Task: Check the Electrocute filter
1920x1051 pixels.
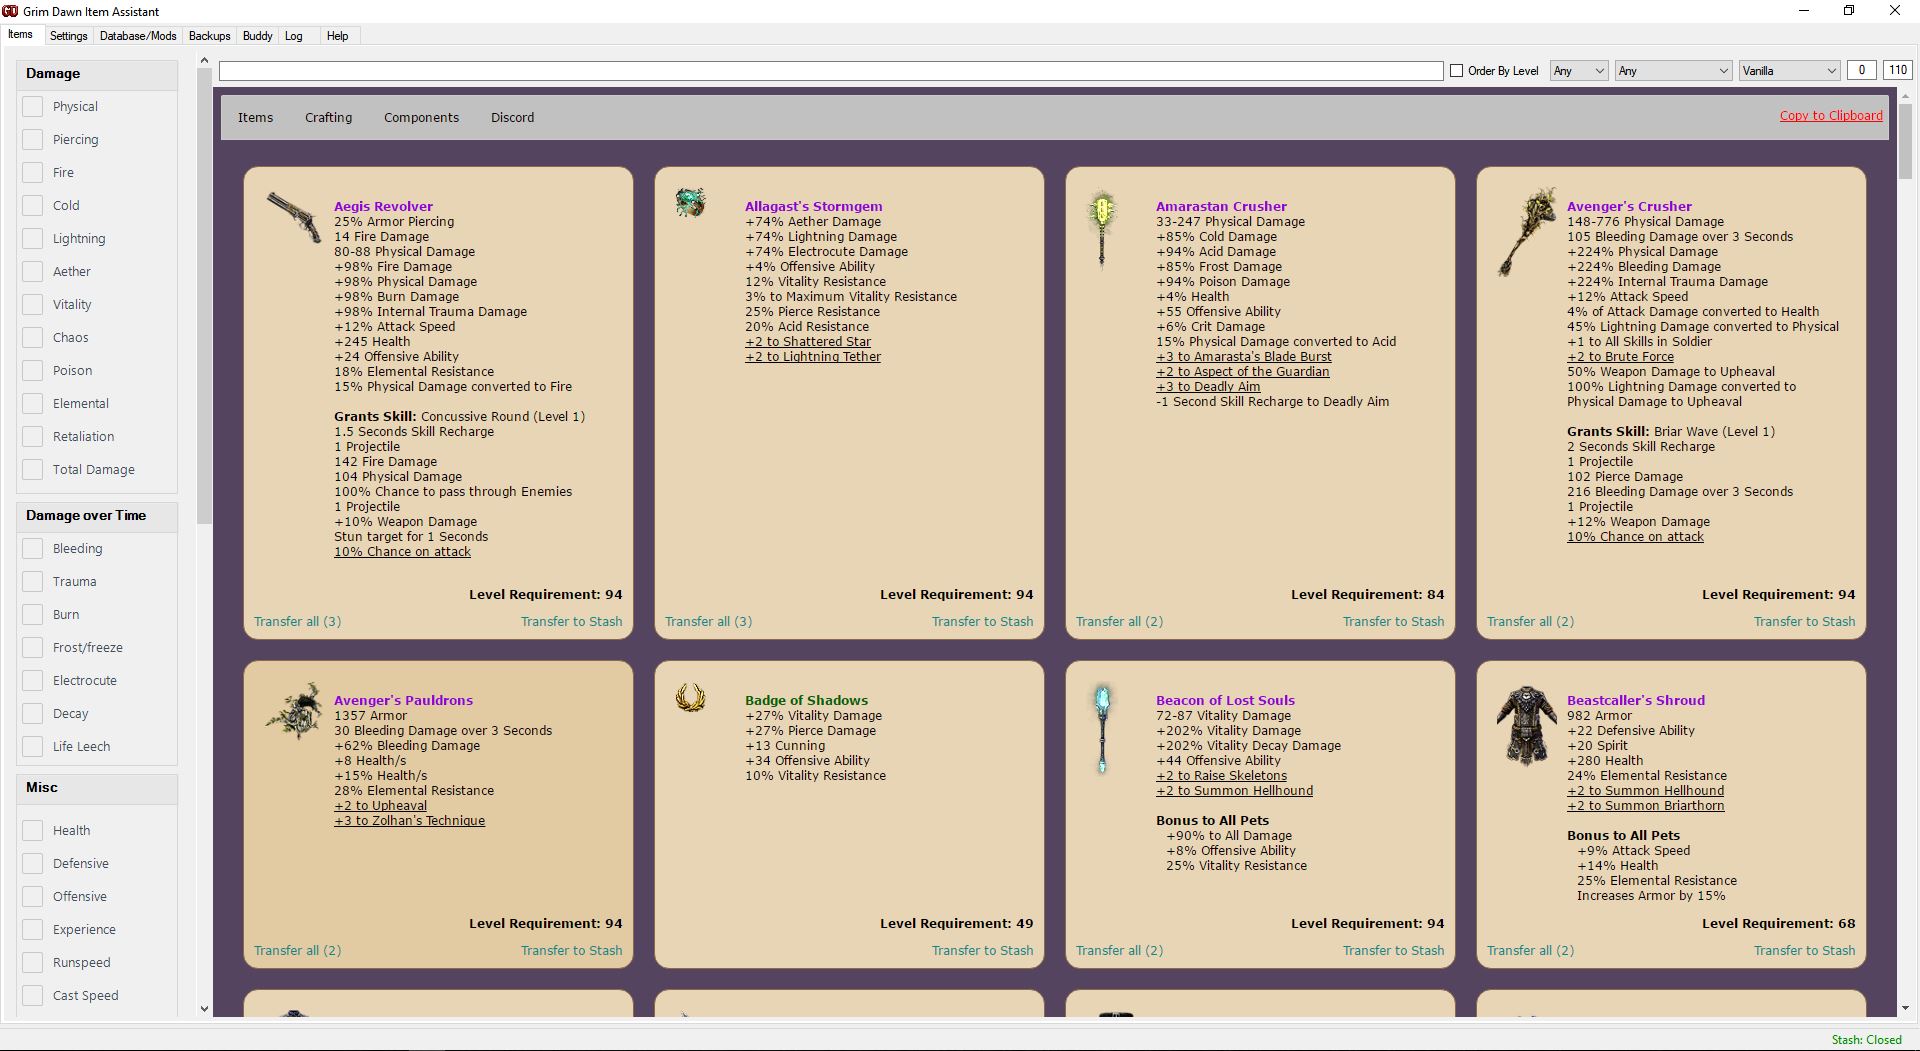Action: (33, 680)
